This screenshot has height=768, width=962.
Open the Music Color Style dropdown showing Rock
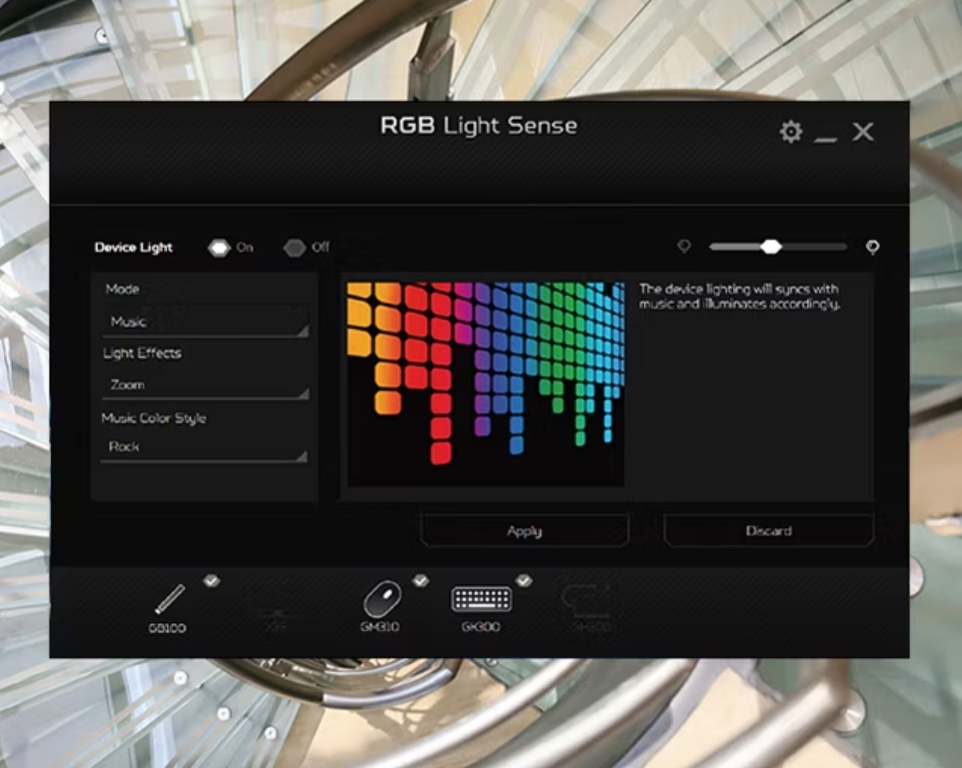(x=205, y=447)
